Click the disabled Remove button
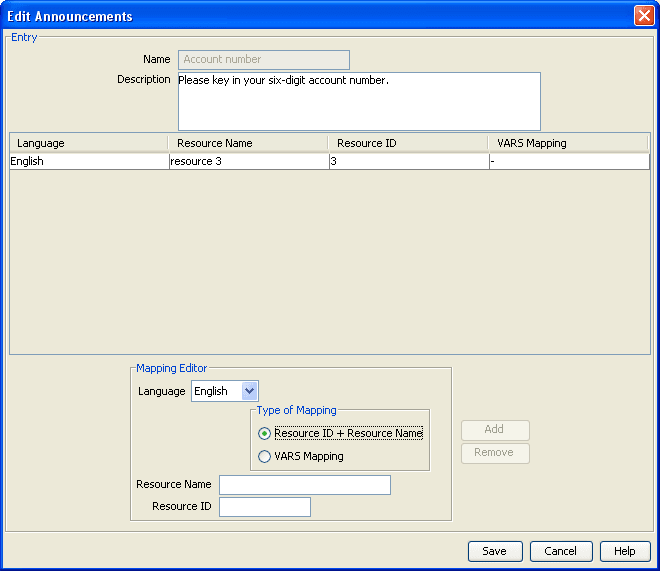 (495, 453)
